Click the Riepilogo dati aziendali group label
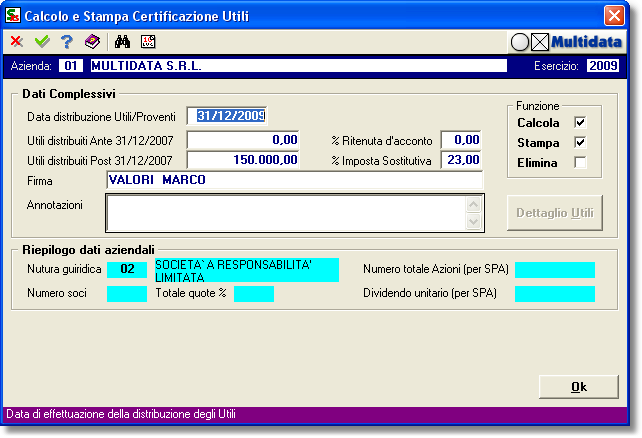The width and height of the screenshot is (642, 438). [x=88, y=250]
